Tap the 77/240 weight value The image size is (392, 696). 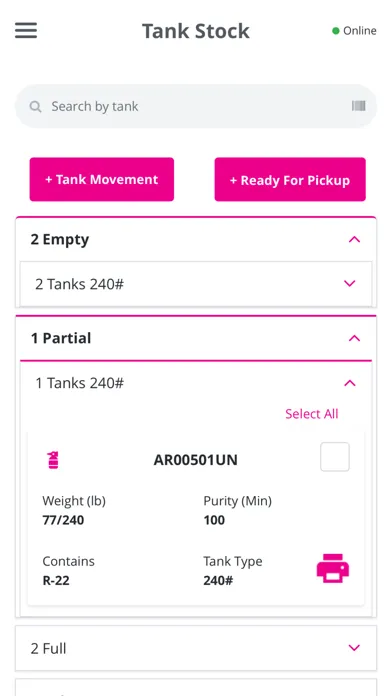point(63,520)
